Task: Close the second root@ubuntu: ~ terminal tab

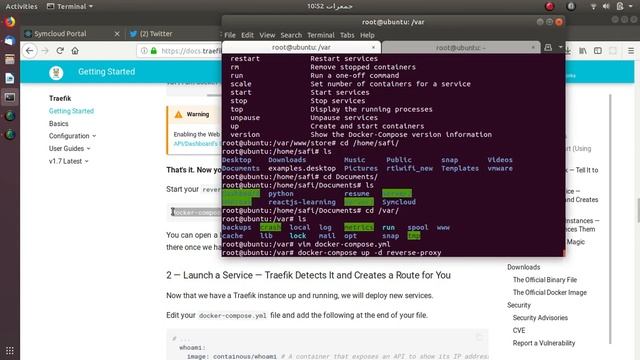Action: coord(533,47)
